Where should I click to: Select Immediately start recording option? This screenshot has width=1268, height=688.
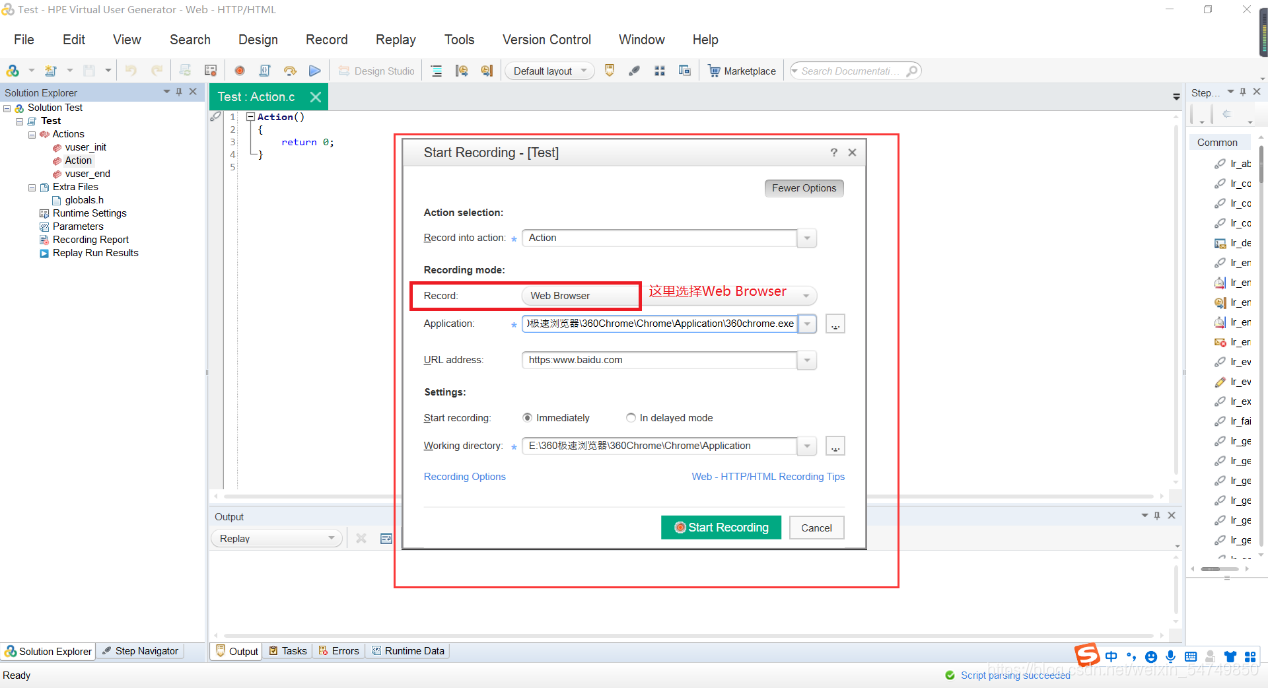(x=528, y=418)
